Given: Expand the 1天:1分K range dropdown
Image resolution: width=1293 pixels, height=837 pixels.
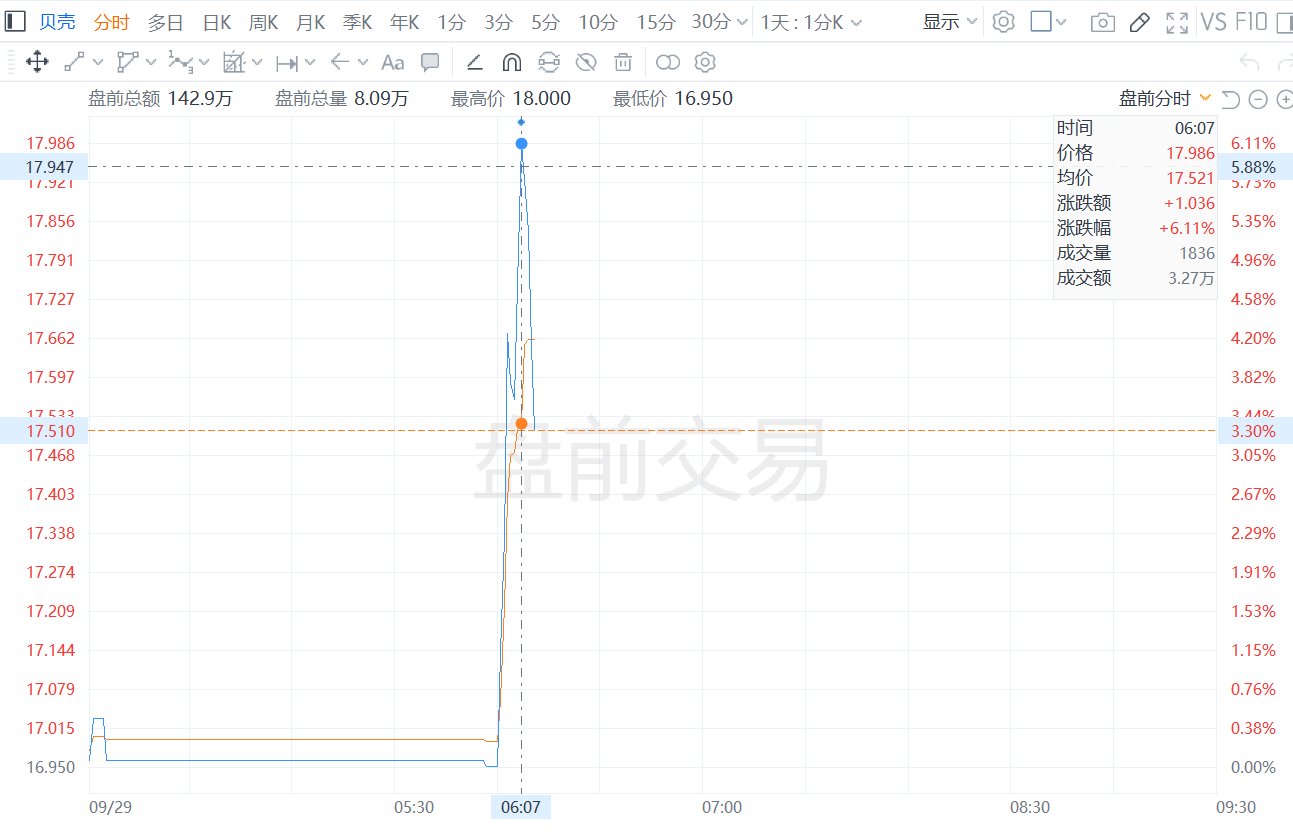Looking at the screenshot, I should coord(810,22).
